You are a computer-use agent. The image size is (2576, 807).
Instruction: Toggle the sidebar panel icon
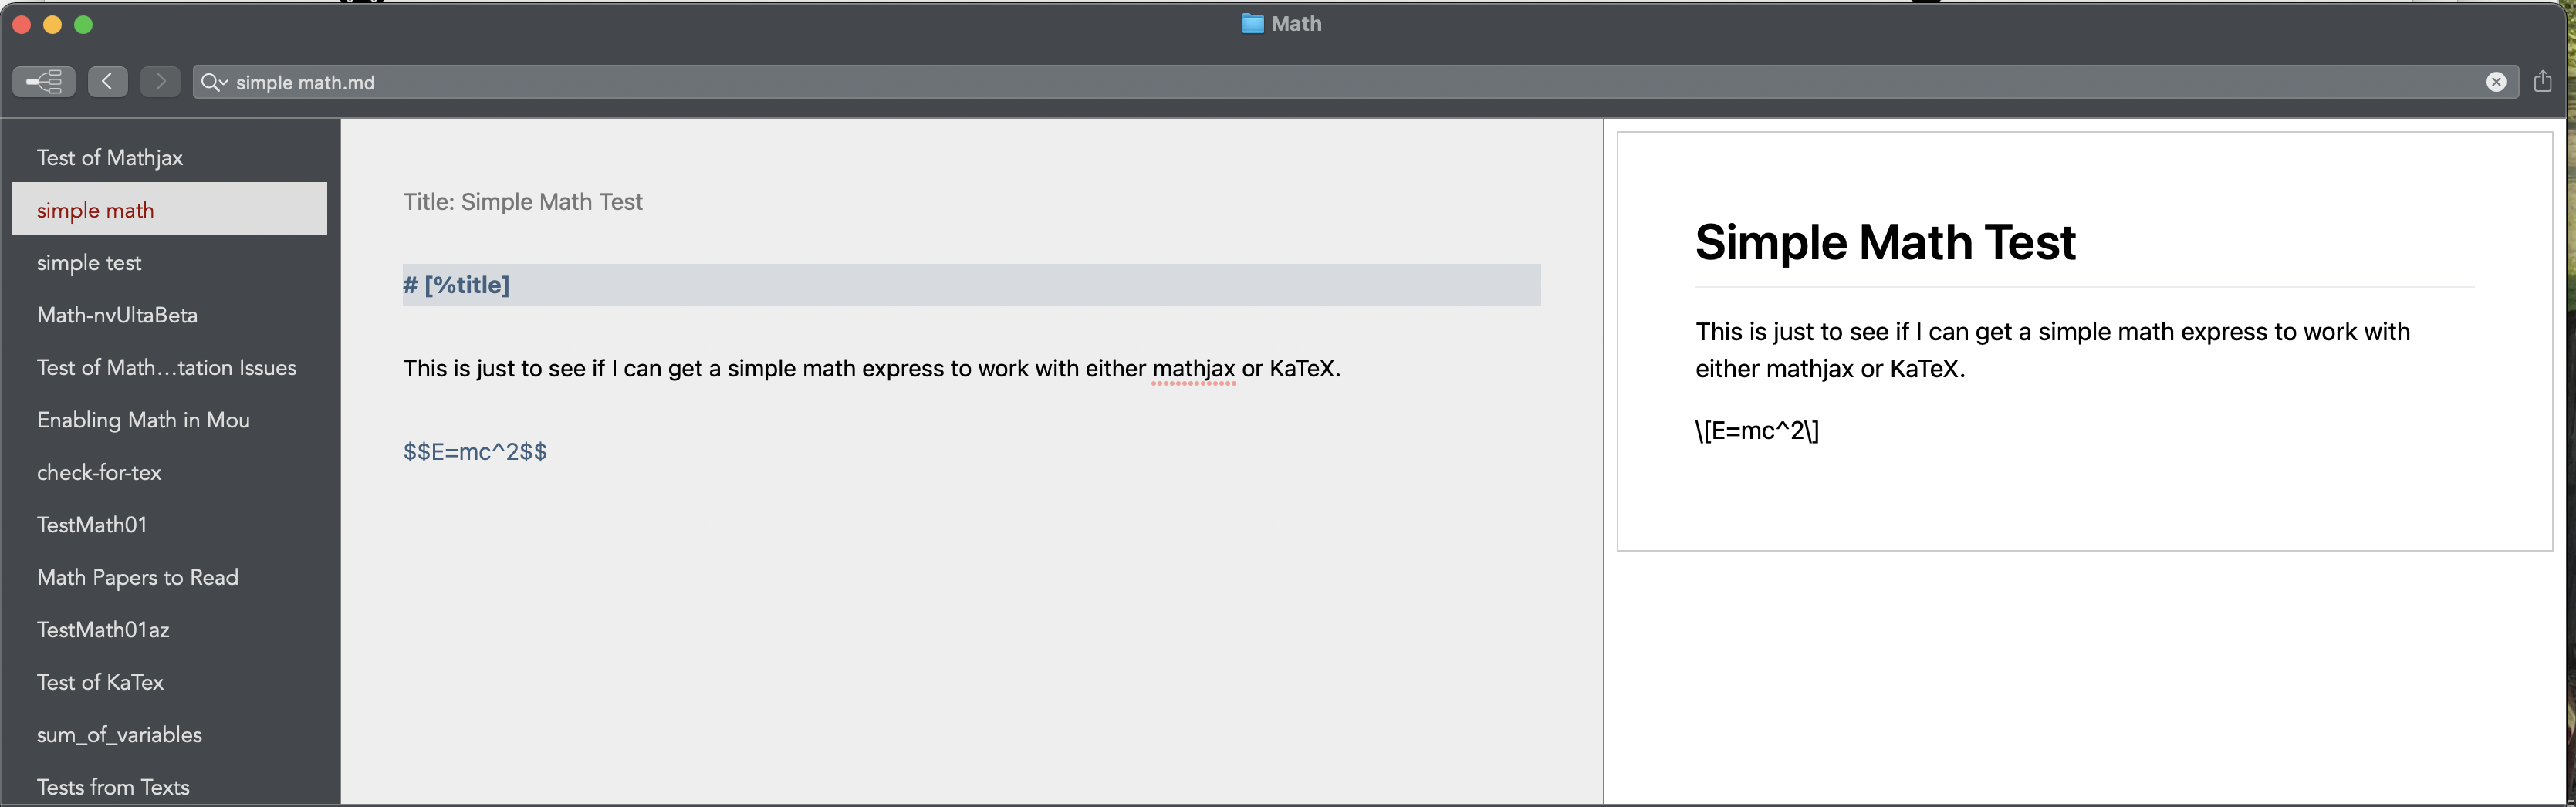[x=44, y=81]
